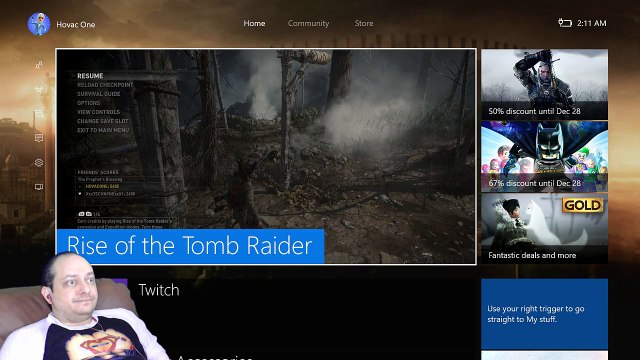Switch to the Store tab
The width and height of the screenshot is (640, 360).
[364, 23]
